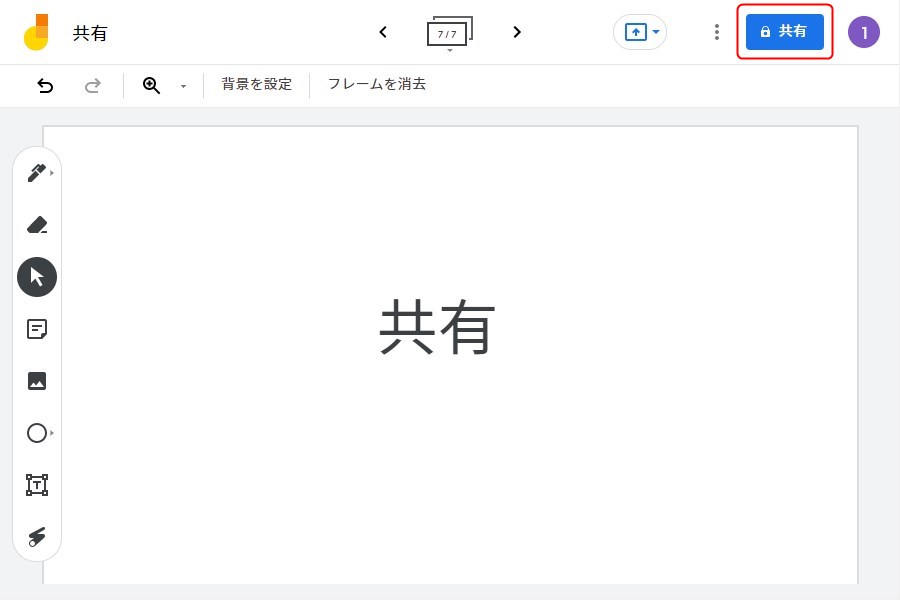Select the Laser pointer tool
This screenshot has width=900, height=600.
pyautogui.click(x=37, y=537)
